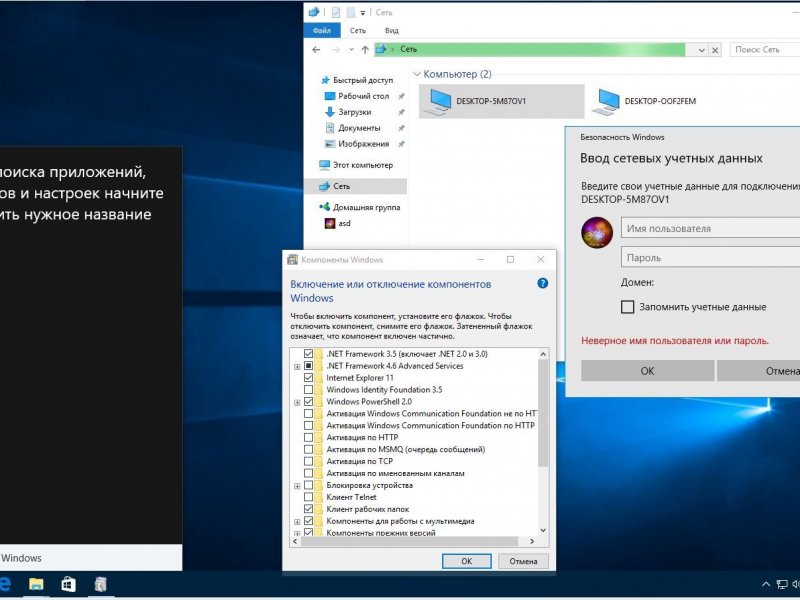Open help icon in Компоненты Windows
Image resolution: width=800 pixels, height=600 pixels.
click(542, 283)
